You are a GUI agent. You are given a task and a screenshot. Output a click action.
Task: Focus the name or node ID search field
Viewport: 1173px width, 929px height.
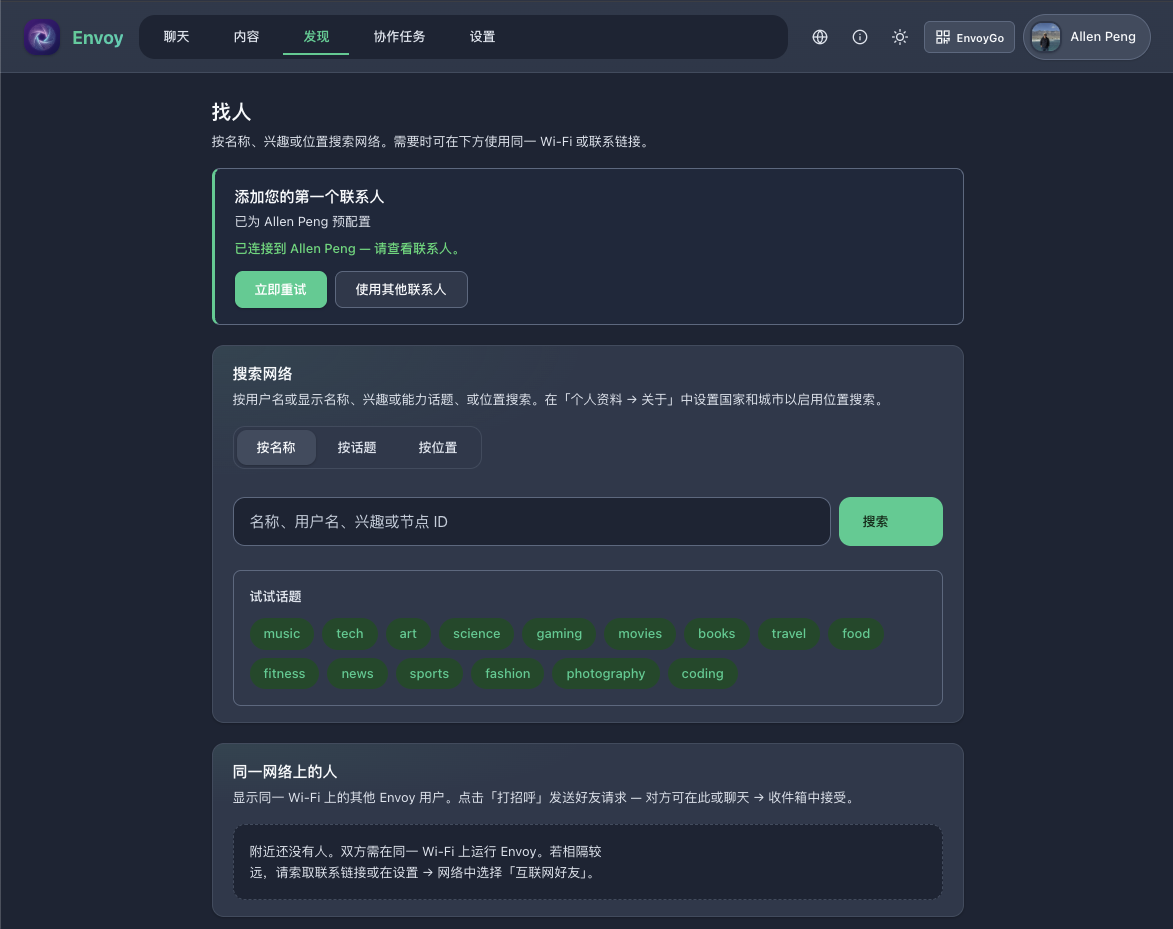click(x=532, y=521)
